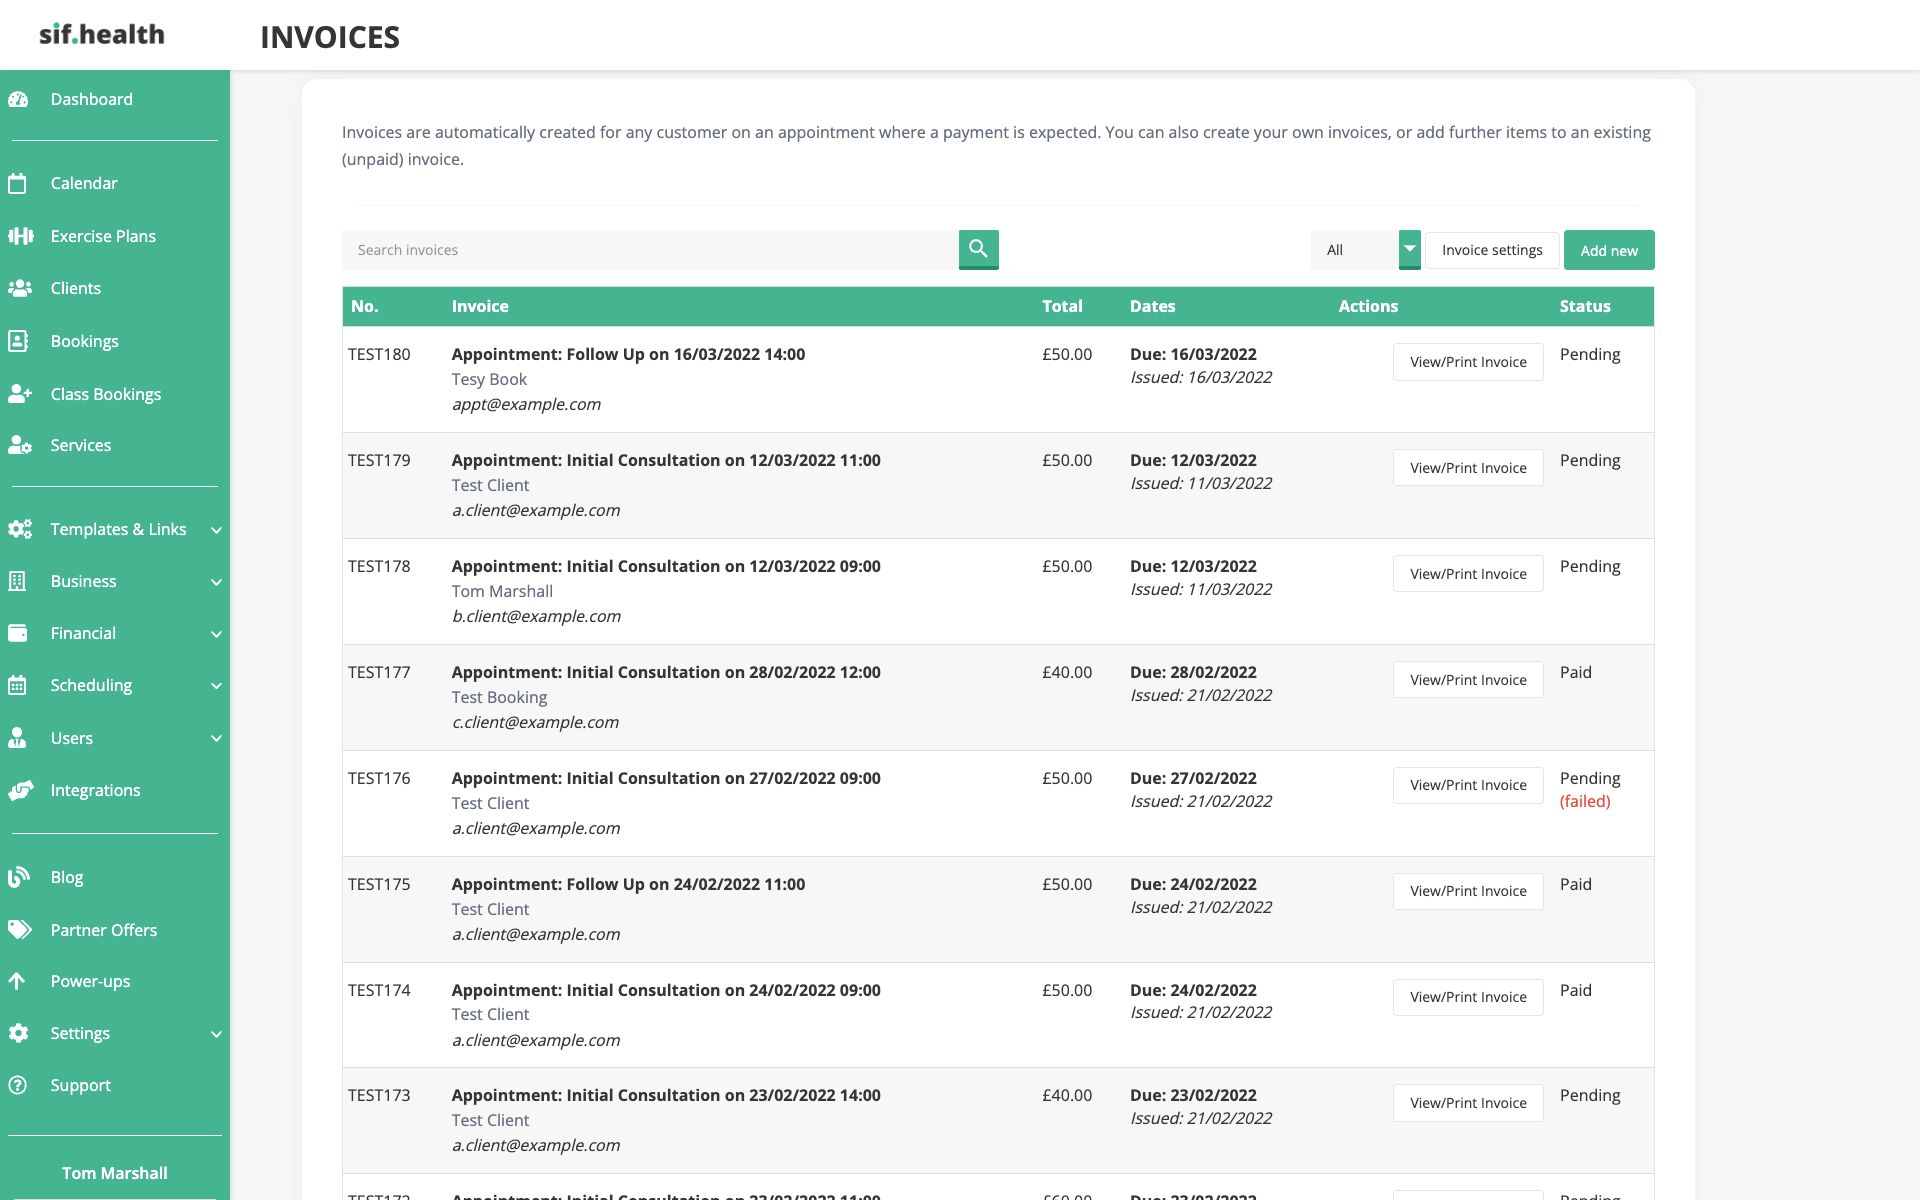The height and width of the screenshot is (1200, 1920).
Task: Click the Exercise Plans dumbbell icon
Action: tap(20, 236)
